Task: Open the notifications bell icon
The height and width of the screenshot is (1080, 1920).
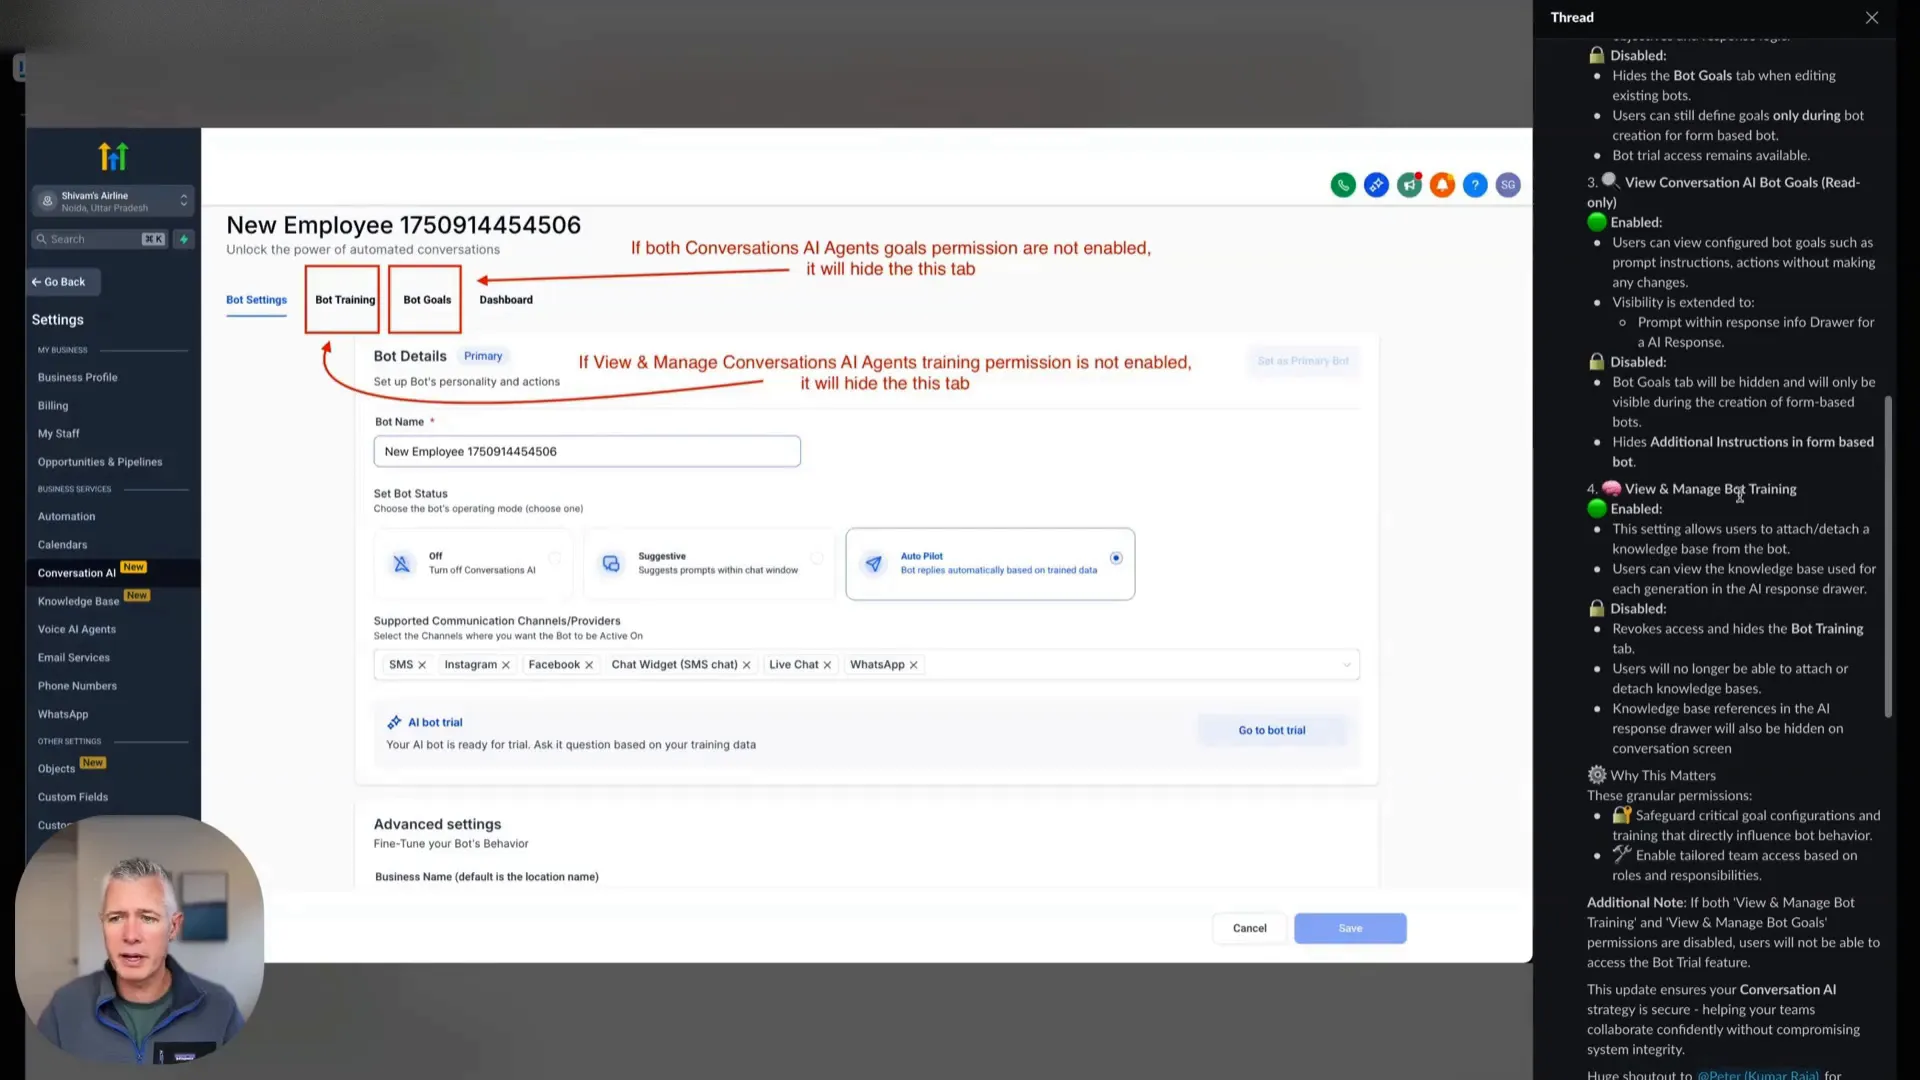Action: point(1442,185)
